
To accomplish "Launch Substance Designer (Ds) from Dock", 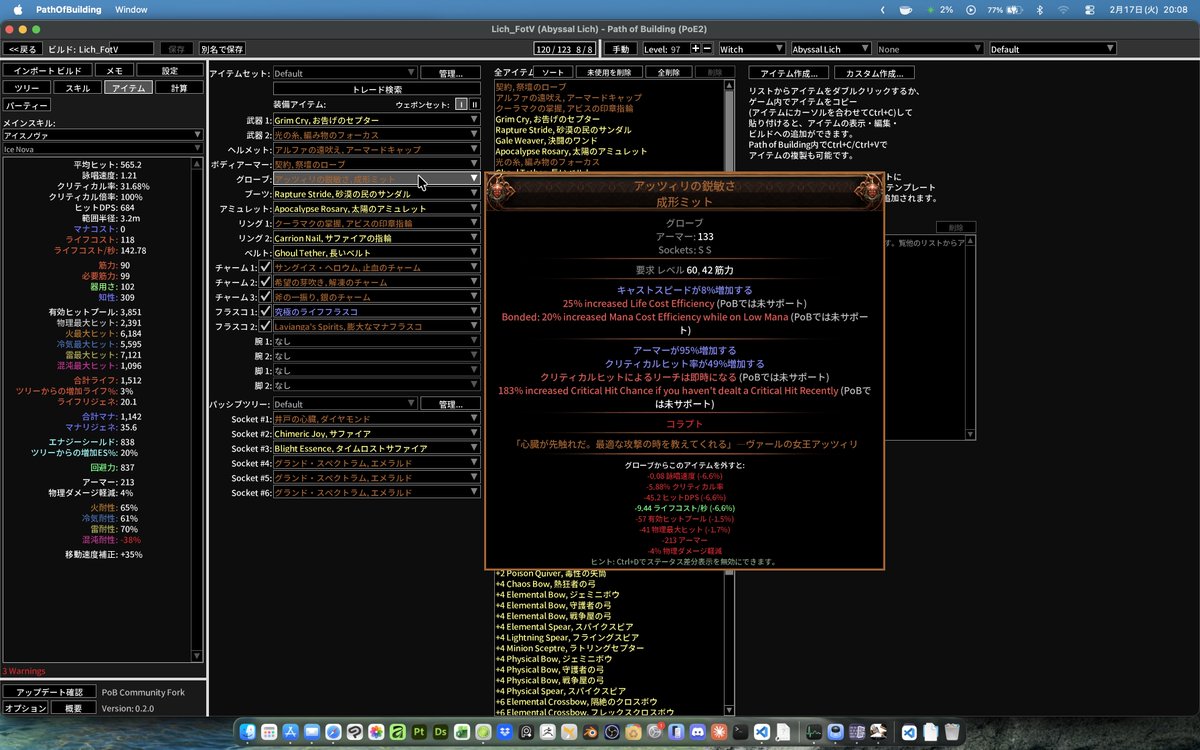I will pyautogui.click(x=441, y=733).
